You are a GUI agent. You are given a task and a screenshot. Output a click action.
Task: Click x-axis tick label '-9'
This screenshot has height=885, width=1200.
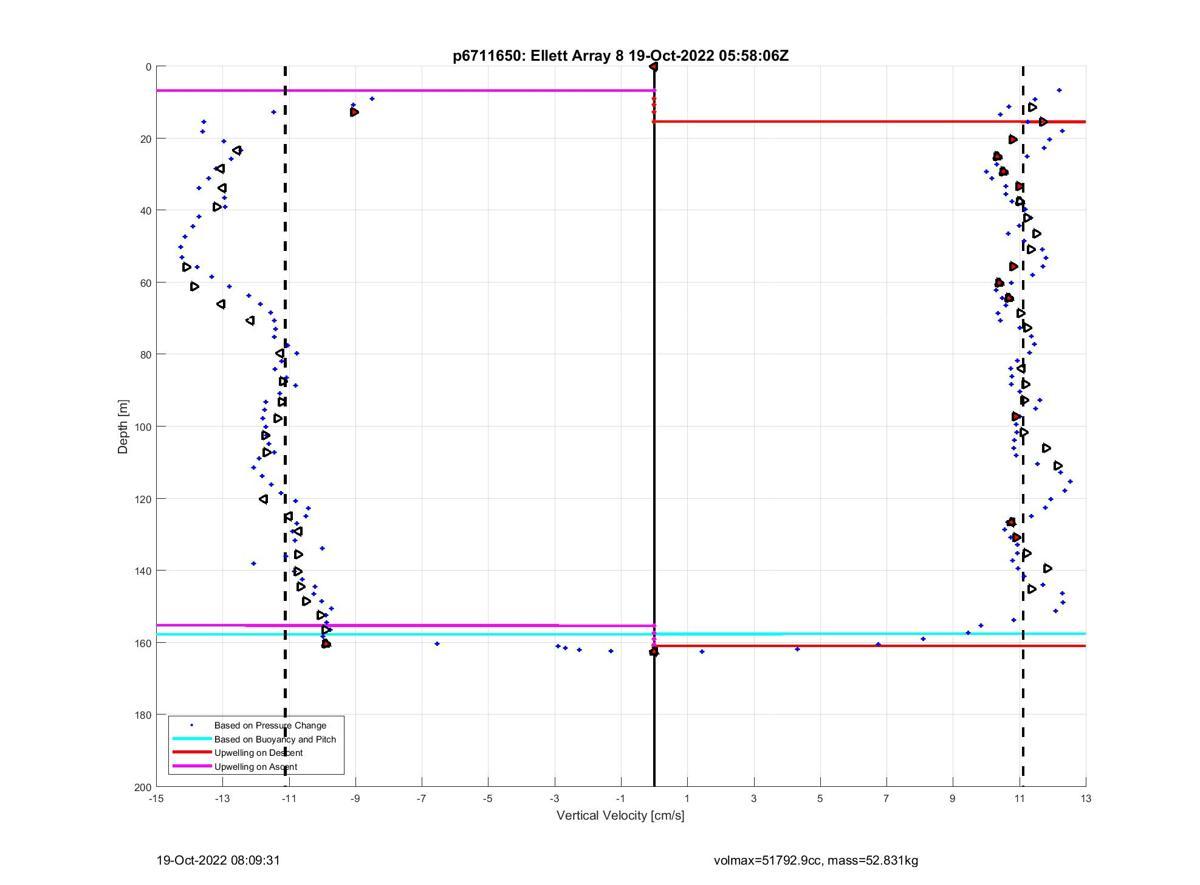pyautogui.click(x=355, y=799)
